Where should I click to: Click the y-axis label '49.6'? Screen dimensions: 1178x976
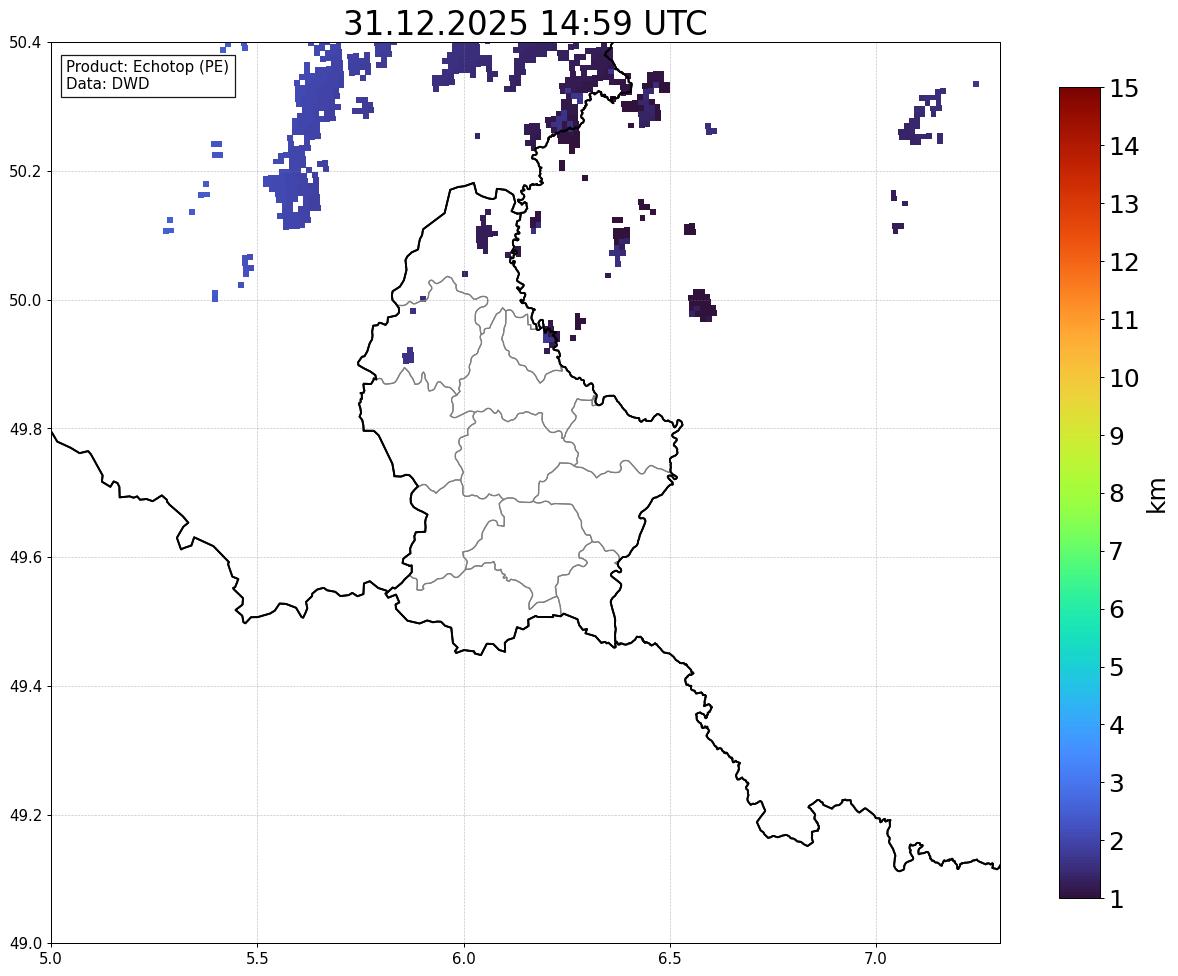[25, 557]
